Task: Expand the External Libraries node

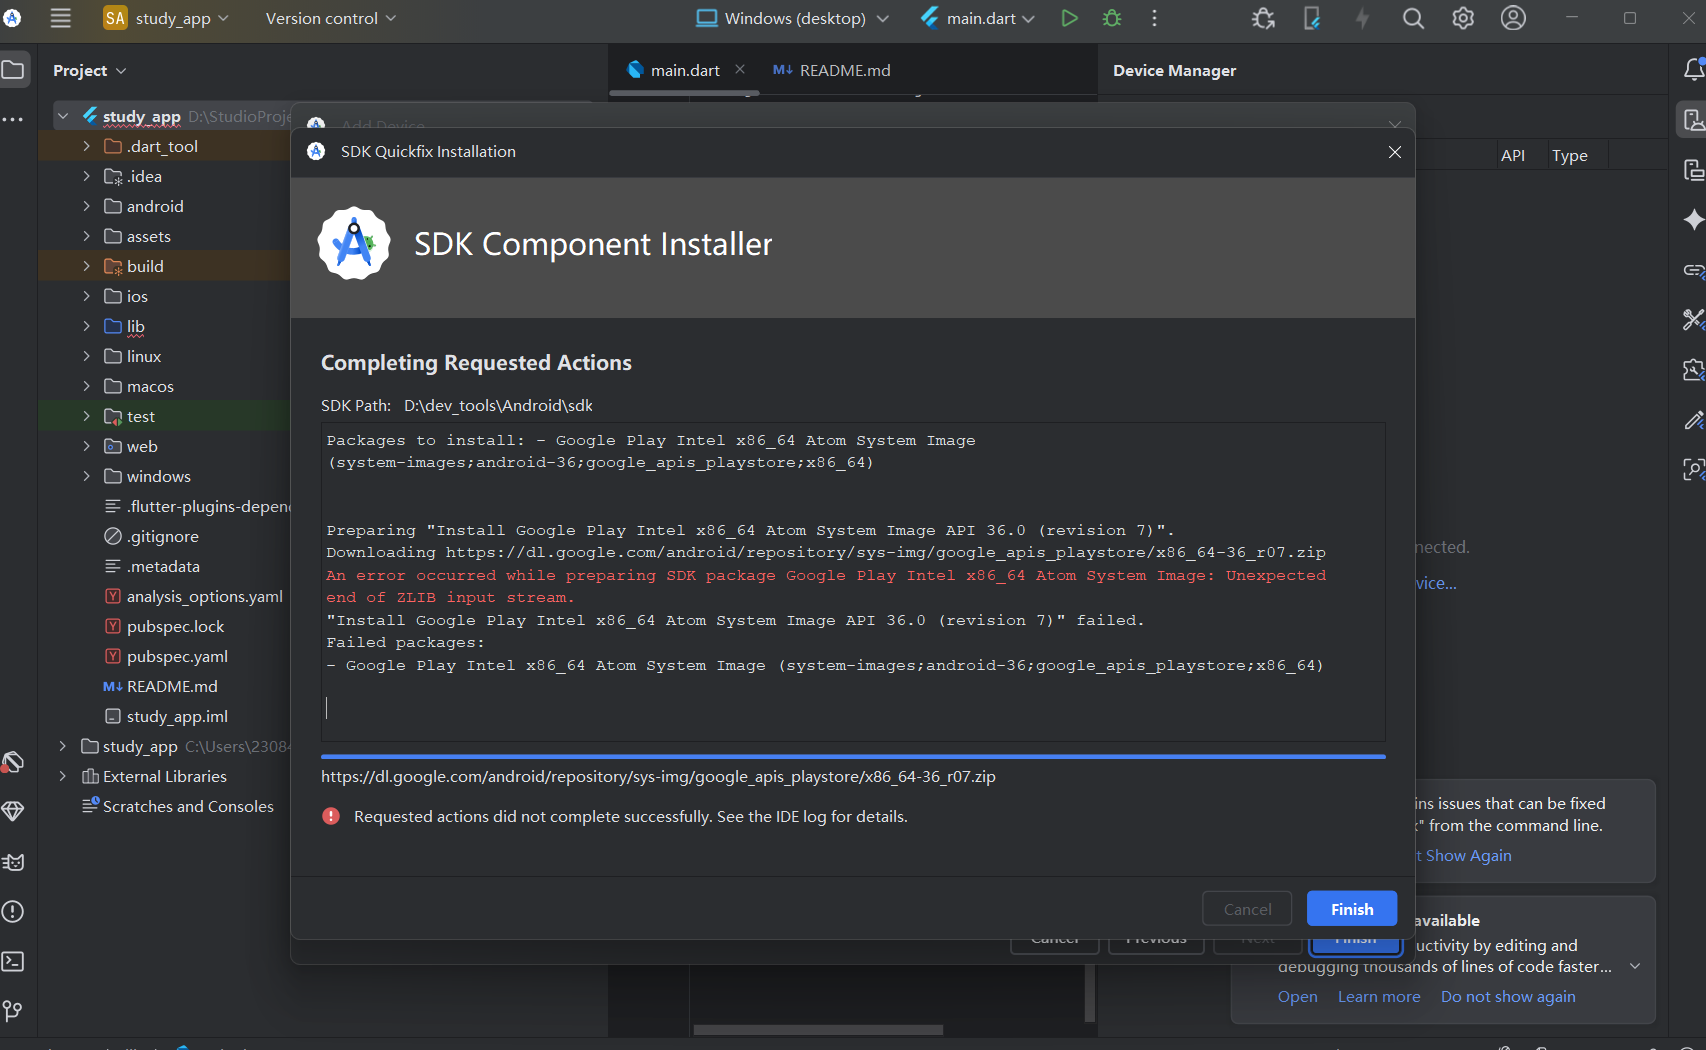Action: [63, 776]
